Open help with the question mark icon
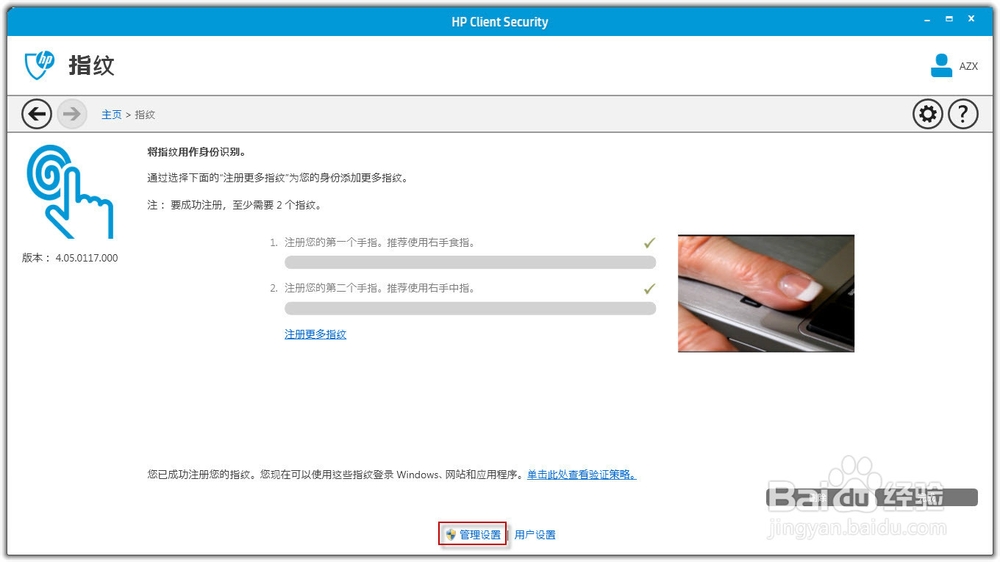This screenshot has width=1000, height=562. tap(963, 115)
